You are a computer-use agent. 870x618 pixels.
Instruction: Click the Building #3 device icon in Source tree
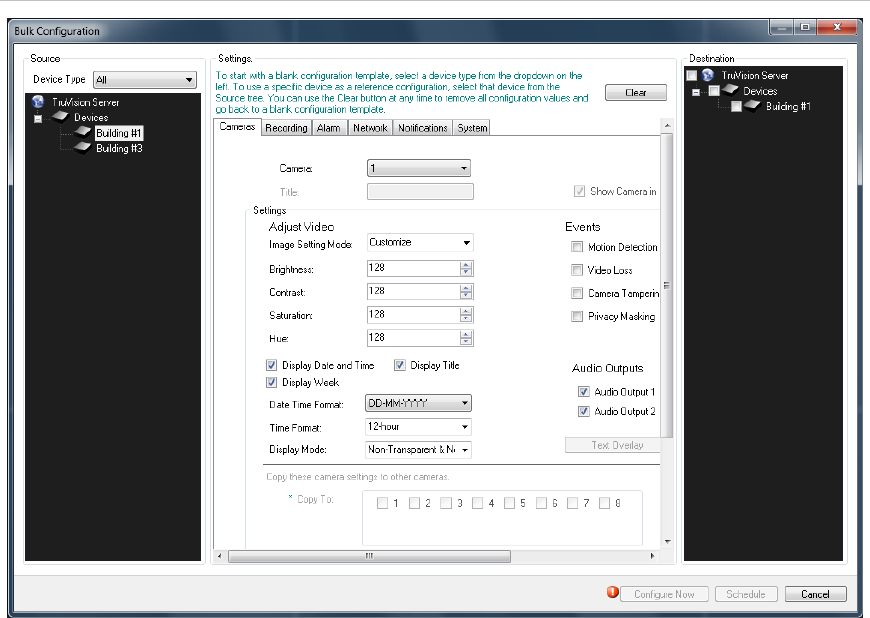82,148
